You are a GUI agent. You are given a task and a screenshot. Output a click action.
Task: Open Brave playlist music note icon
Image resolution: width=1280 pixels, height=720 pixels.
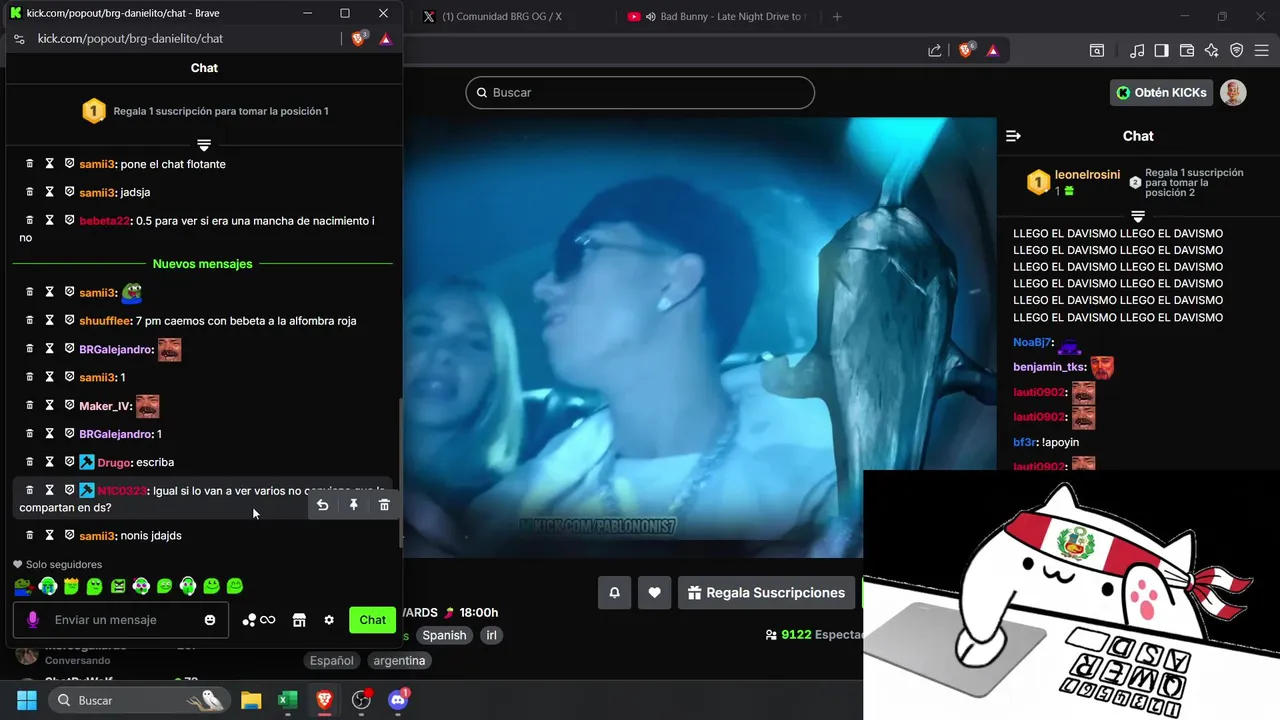(x=1137, y=50)
